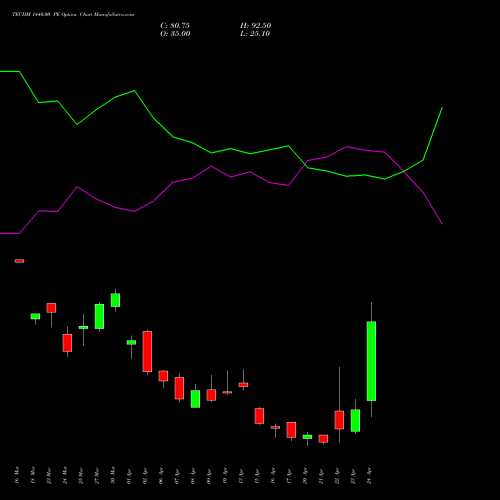Click the tall green candle above 24 Apr
This screenshot has height=500, width=500.
tap(371, 361)
